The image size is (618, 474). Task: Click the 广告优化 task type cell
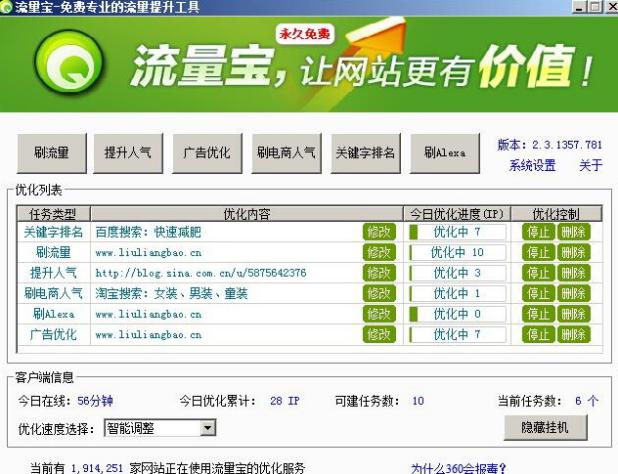point(53,335)
